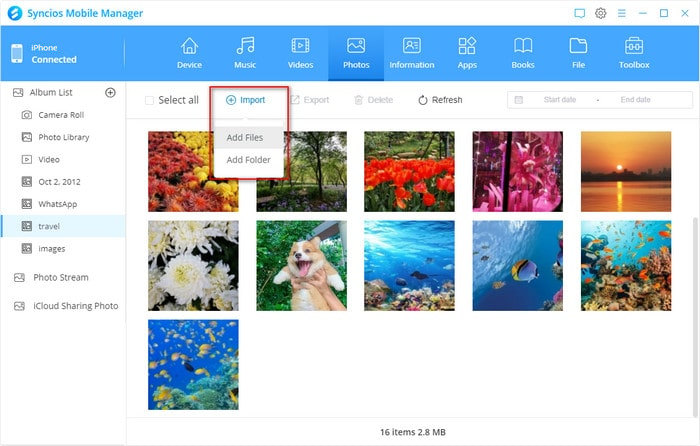Refresh the photo list
This screenshot has height=446, width=700.
tap(440, 100)
